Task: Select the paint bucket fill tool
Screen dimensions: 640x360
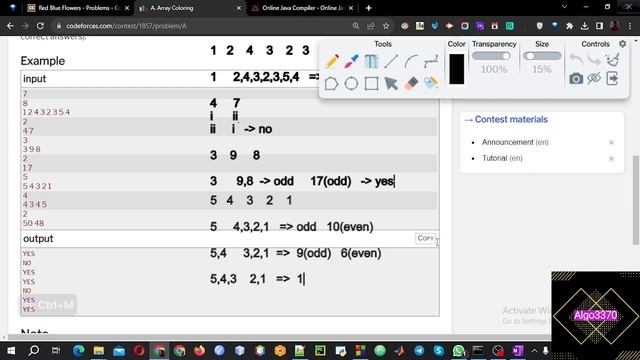Action: coord(431,83)
